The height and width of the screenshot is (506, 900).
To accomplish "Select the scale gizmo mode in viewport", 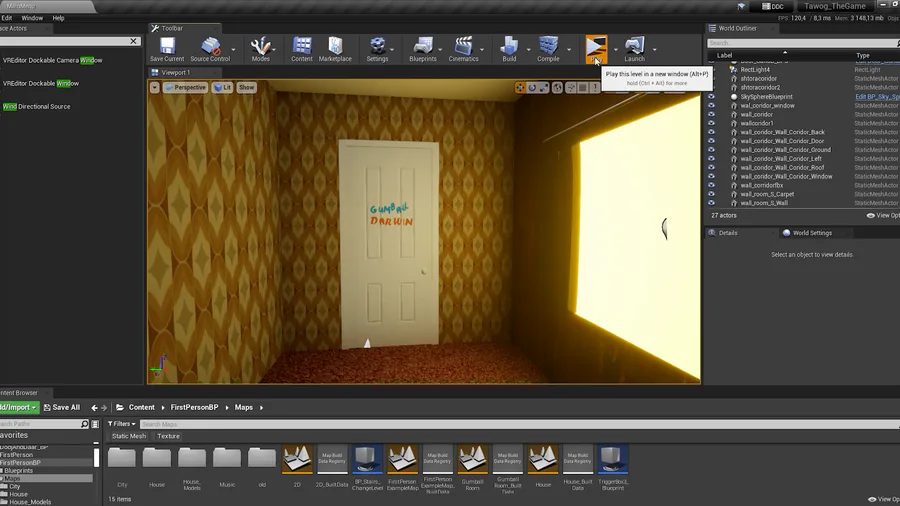I will pyautogui.click(x=544, y=88).
